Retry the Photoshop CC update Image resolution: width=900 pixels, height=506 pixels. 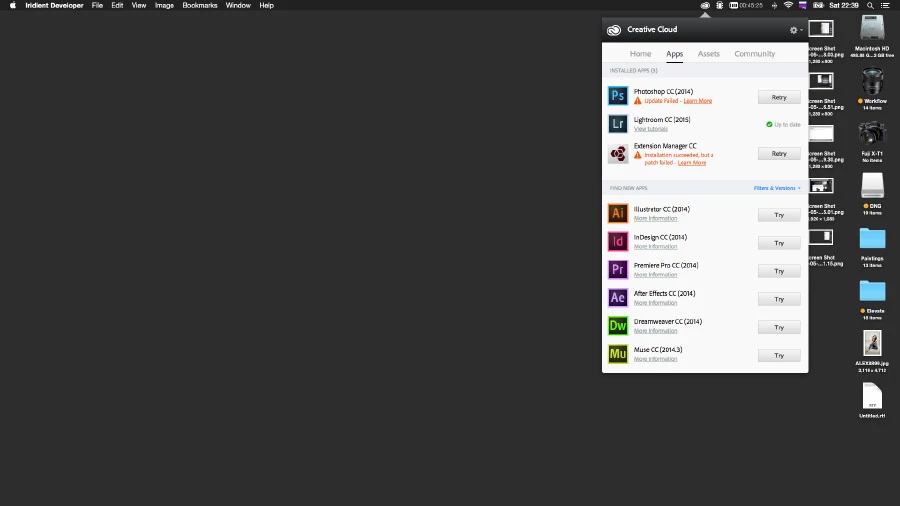click(x=779, y=97)
